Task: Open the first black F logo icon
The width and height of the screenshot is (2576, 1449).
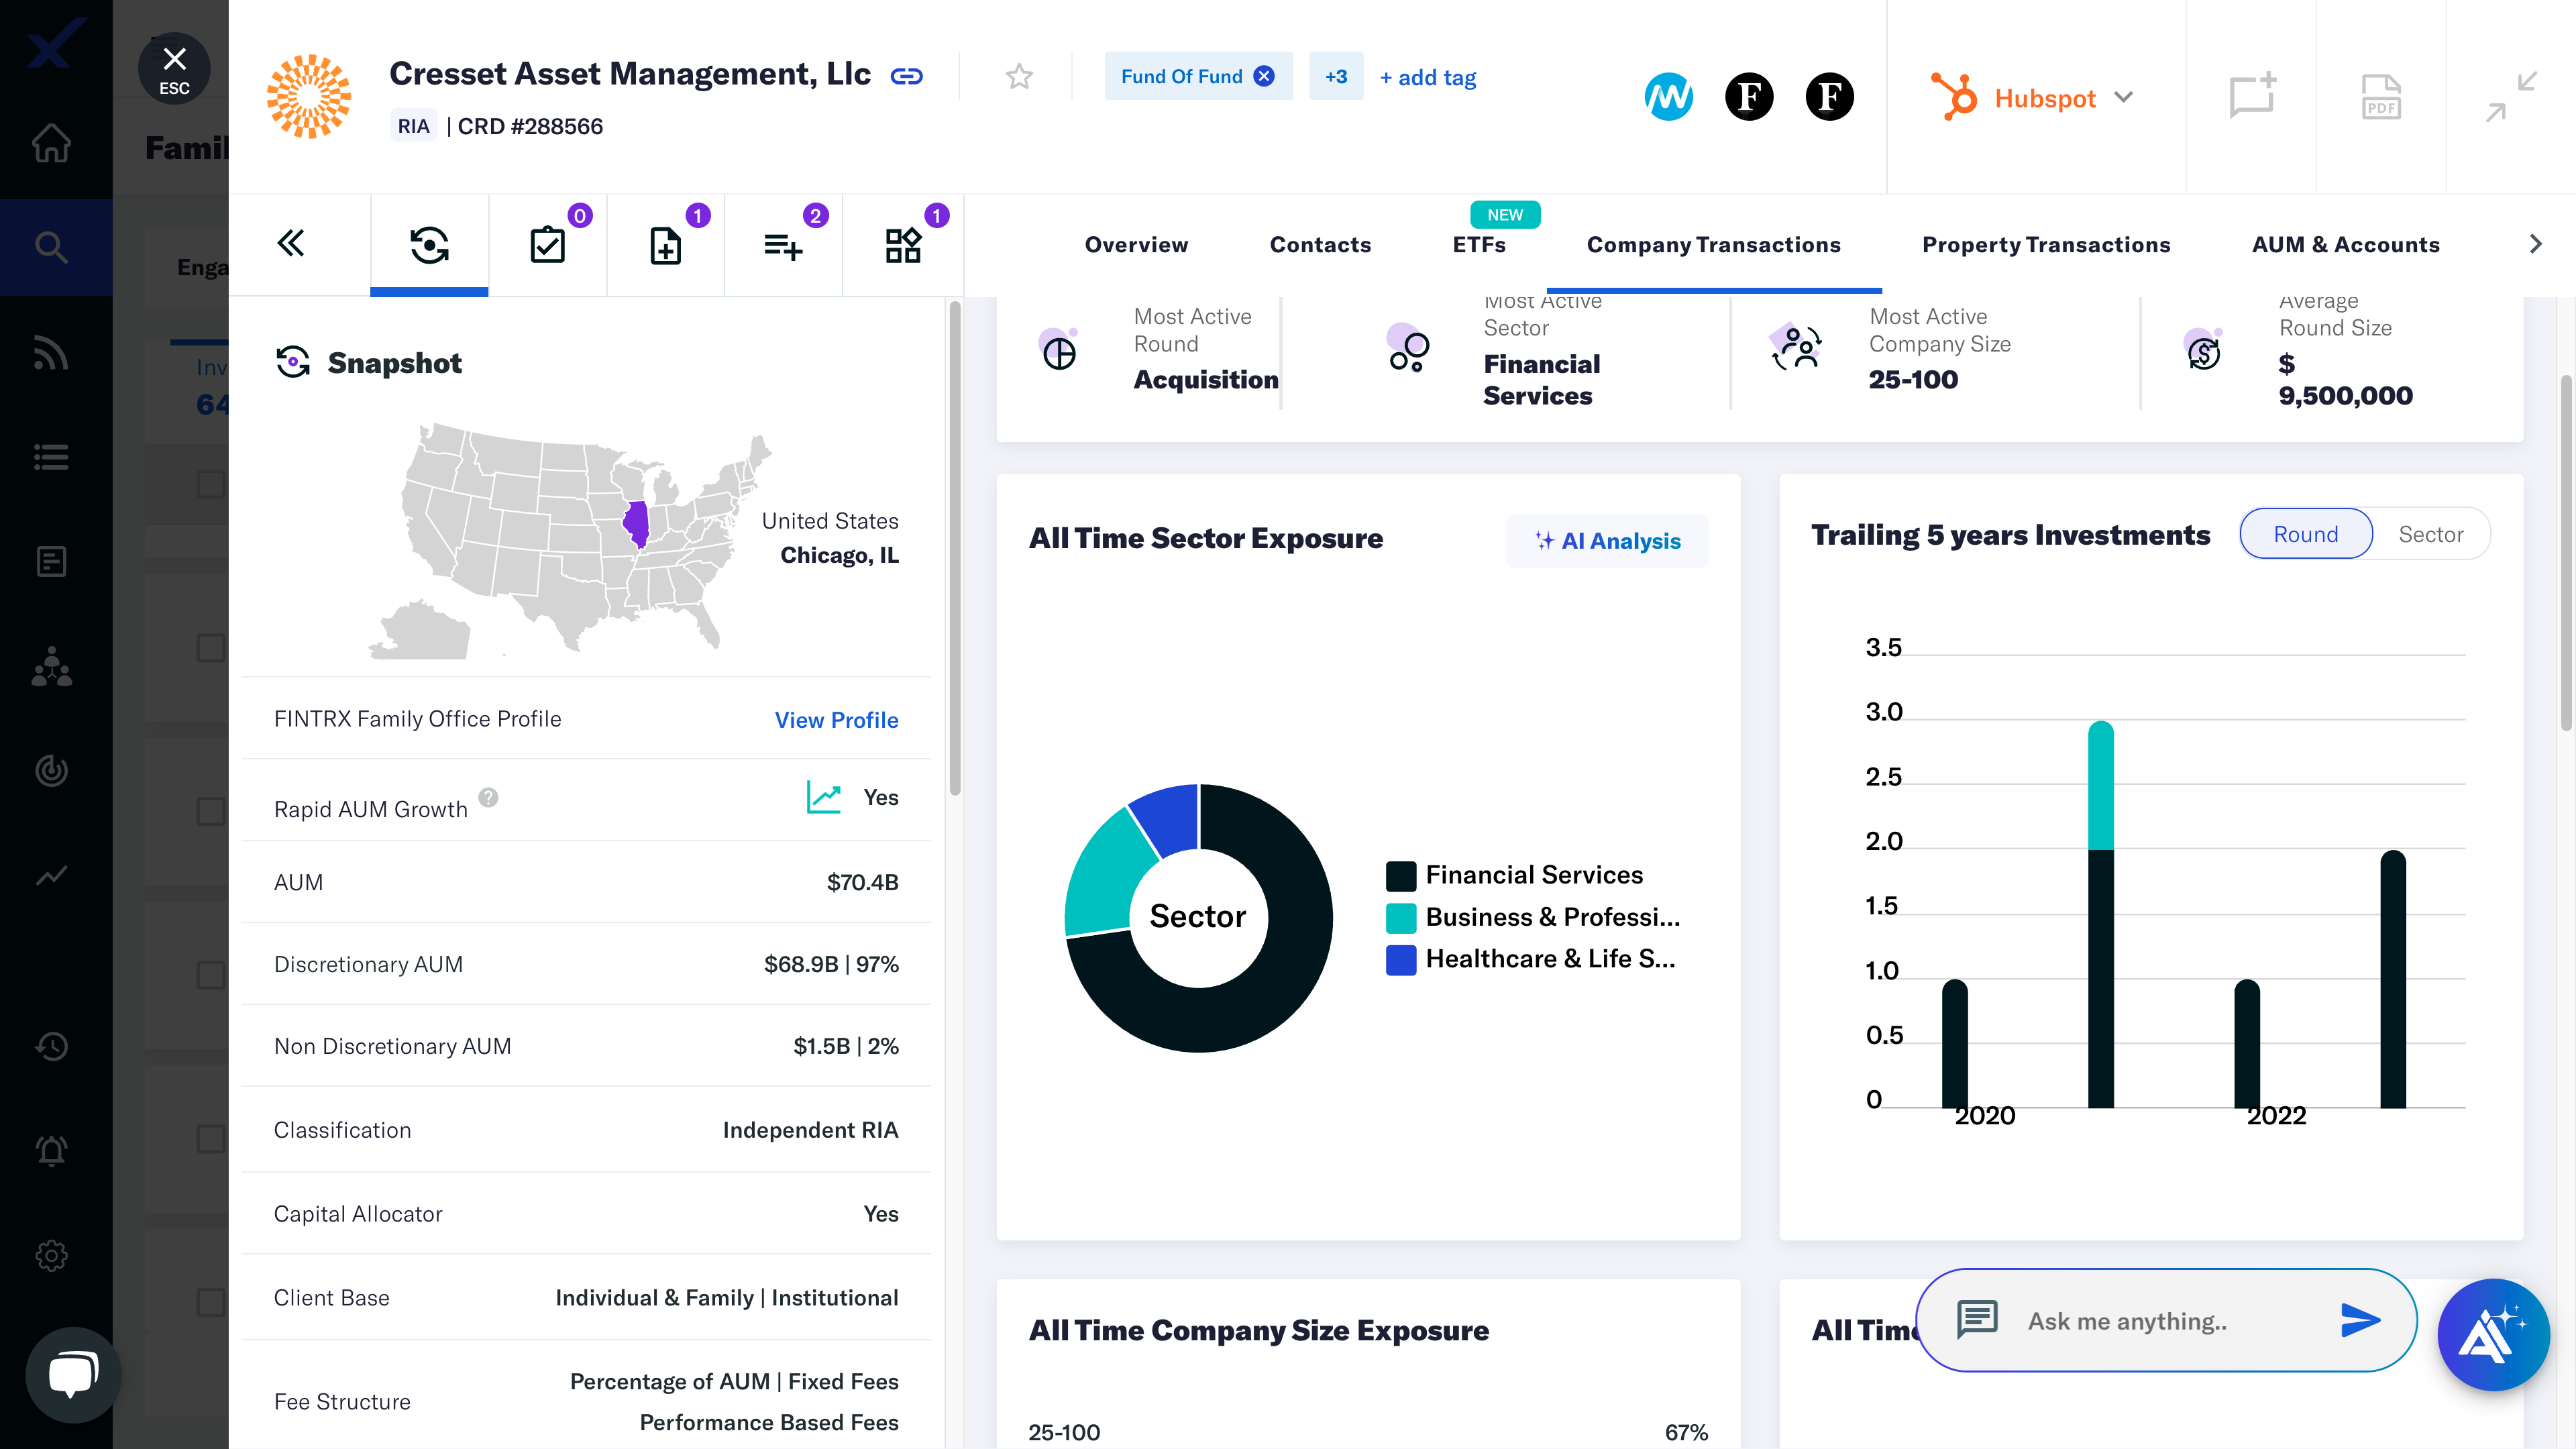Action: click(1749, 97)
